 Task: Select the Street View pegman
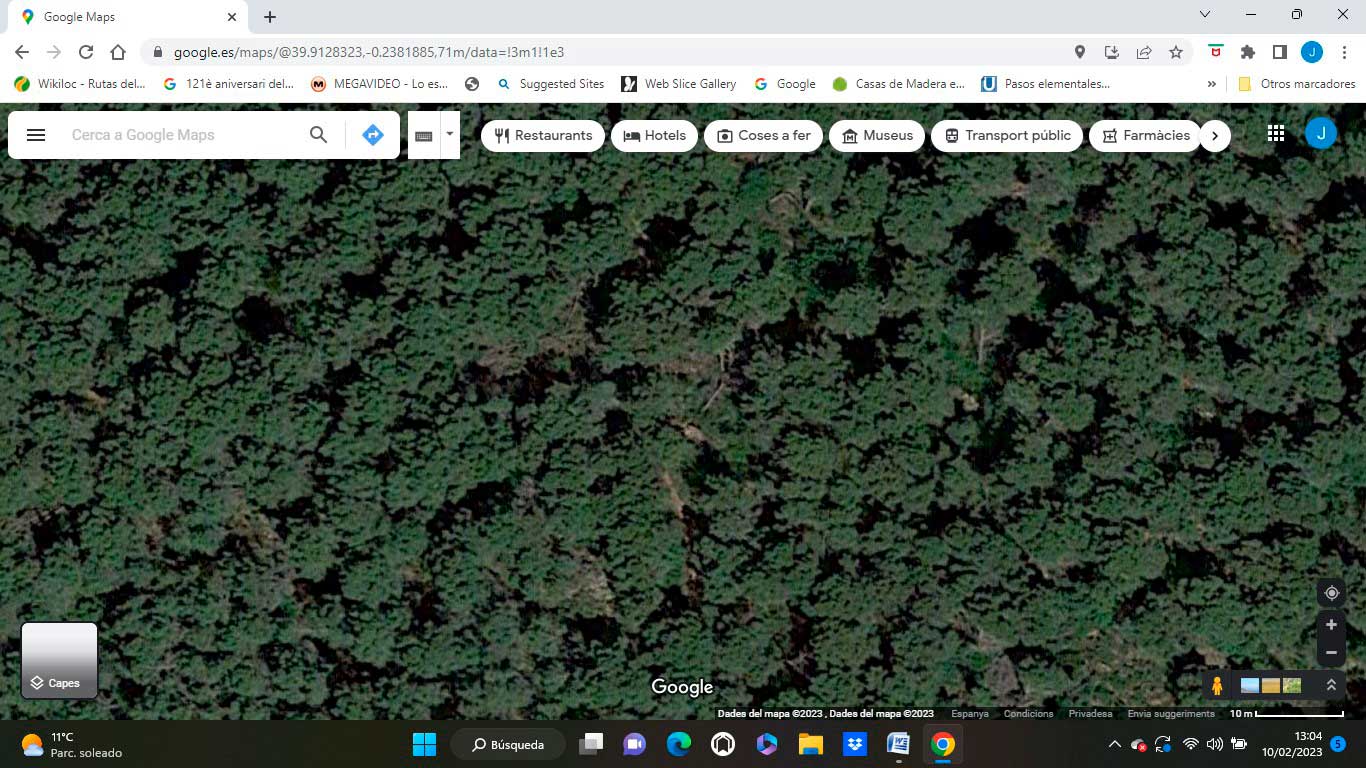(1217, 686)
